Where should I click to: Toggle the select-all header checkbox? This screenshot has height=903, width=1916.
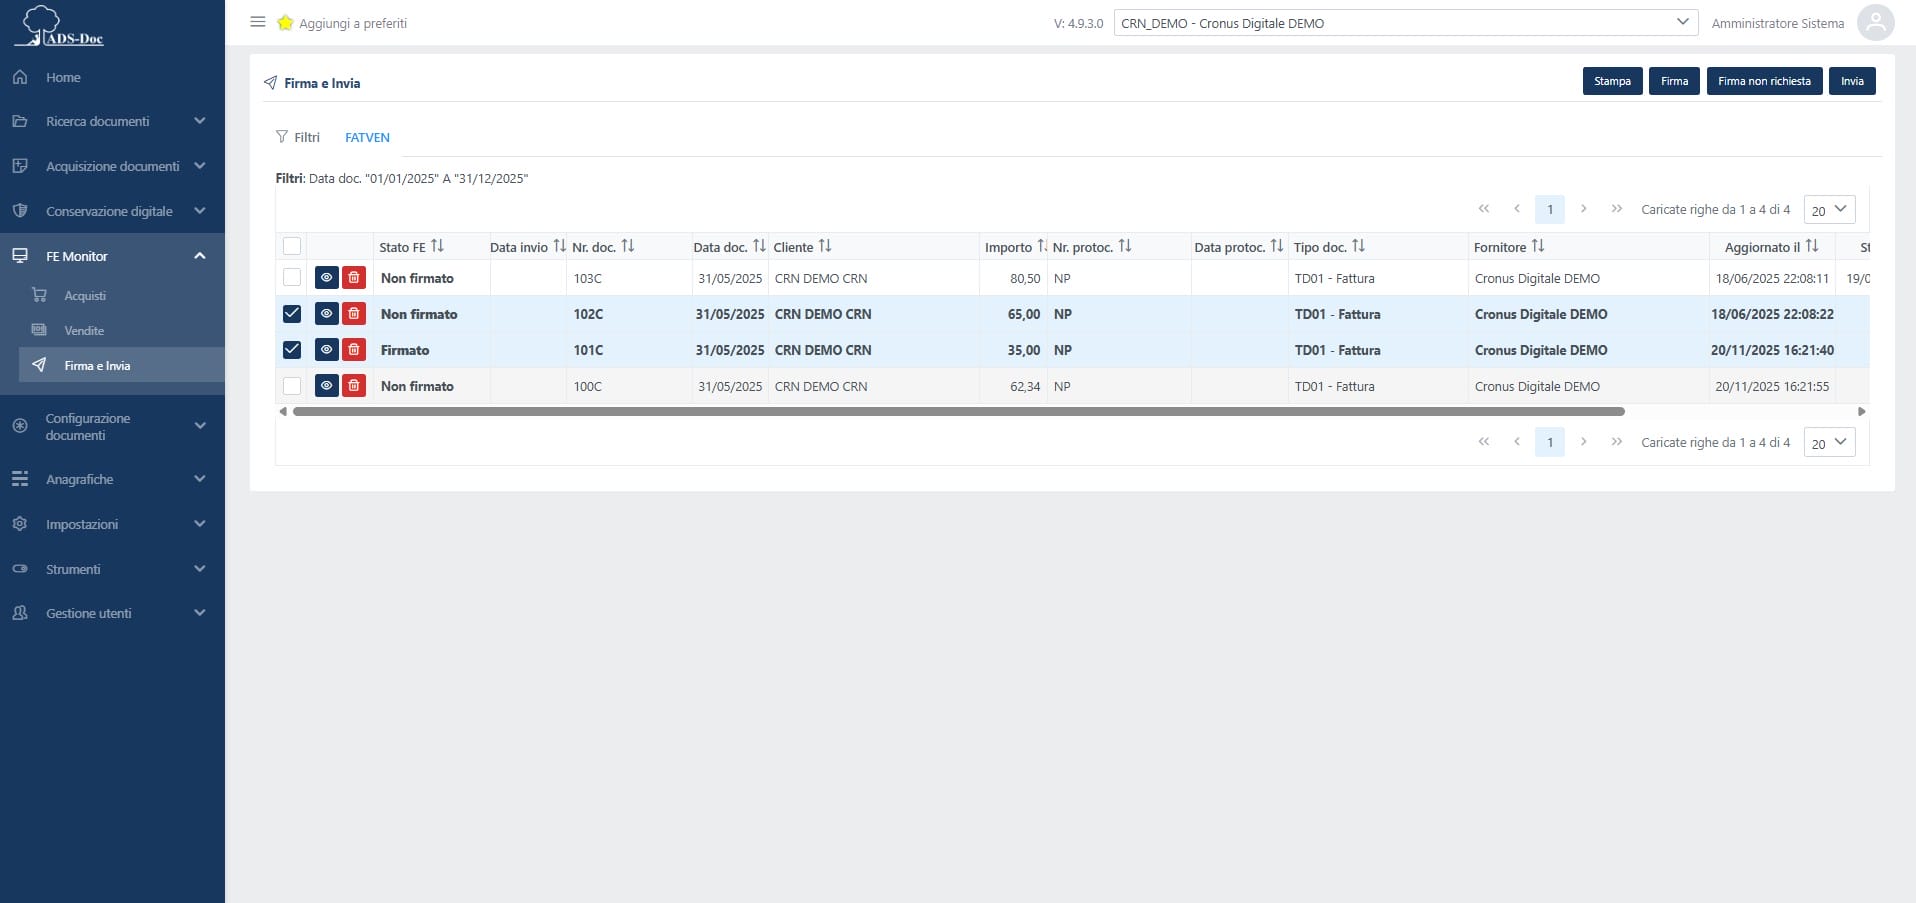pyautogui.click(x=292, y=246)
